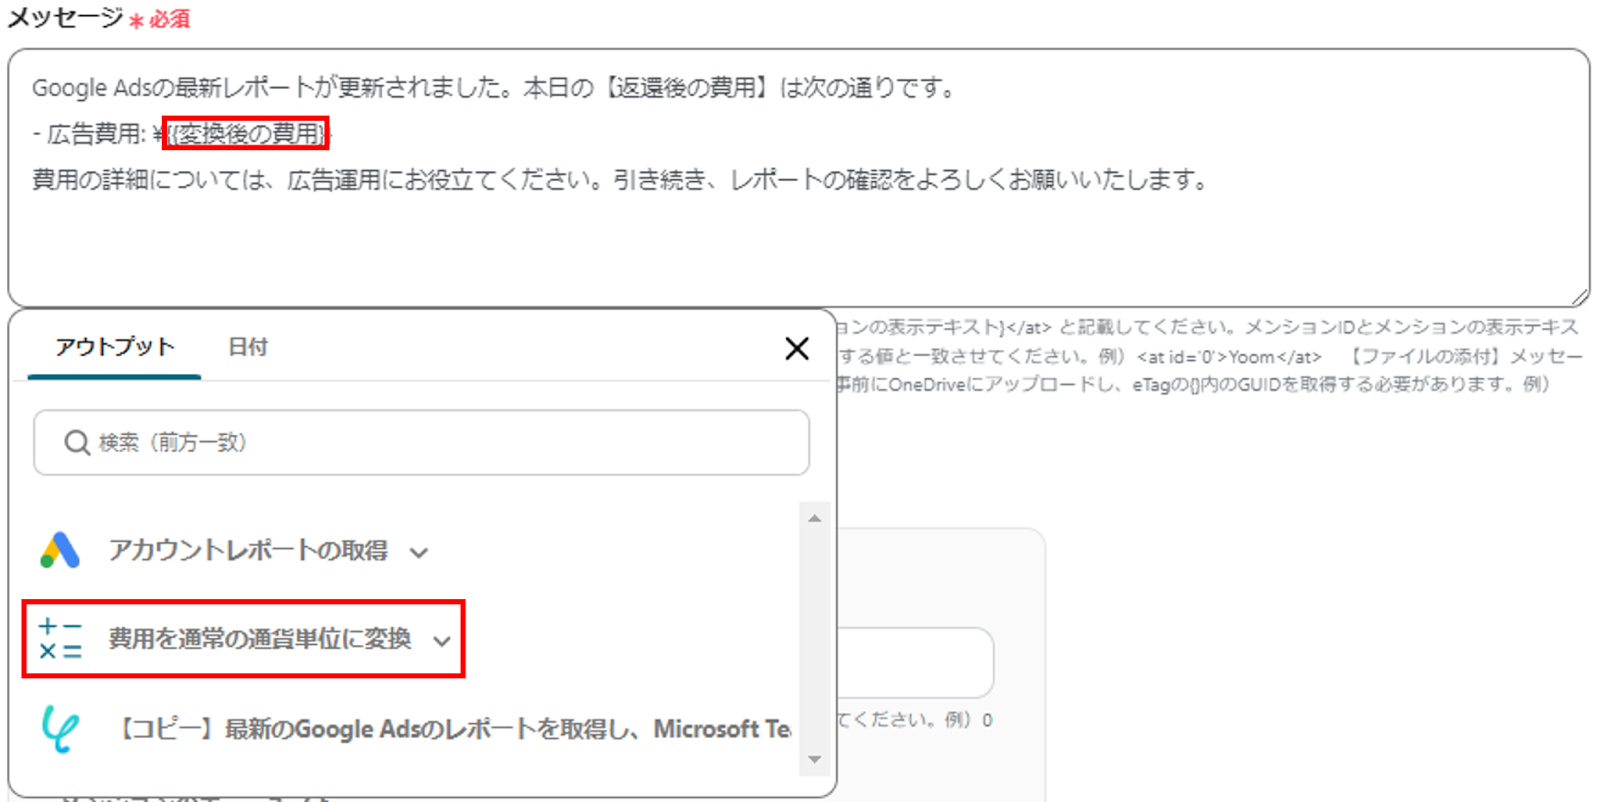Click the Google Ads logo icon
1600x802 pixels.
[x=60, y=550]
